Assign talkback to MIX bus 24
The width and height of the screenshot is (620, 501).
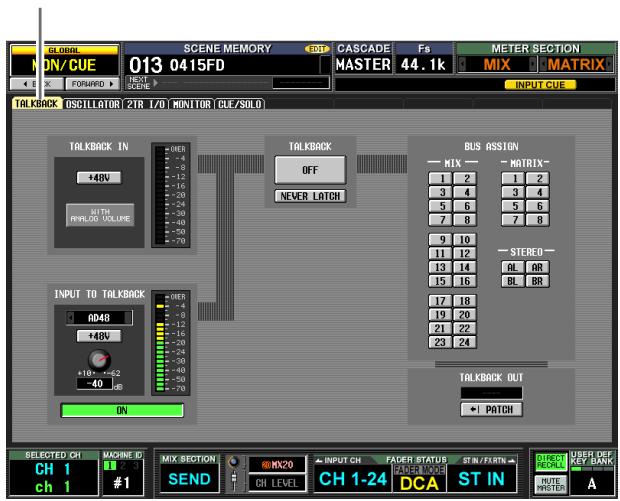tap(465, 342)
